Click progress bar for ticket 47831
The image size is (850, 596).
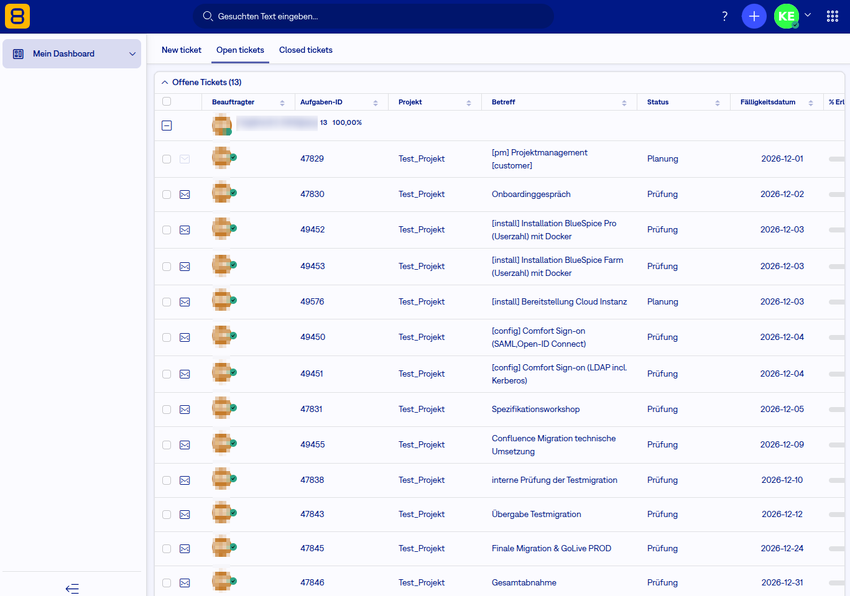pos(836,409)
